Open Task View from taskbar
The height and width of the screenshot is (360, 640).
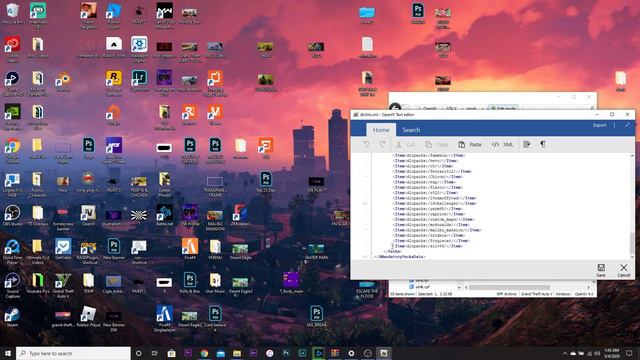pos(155,353)
